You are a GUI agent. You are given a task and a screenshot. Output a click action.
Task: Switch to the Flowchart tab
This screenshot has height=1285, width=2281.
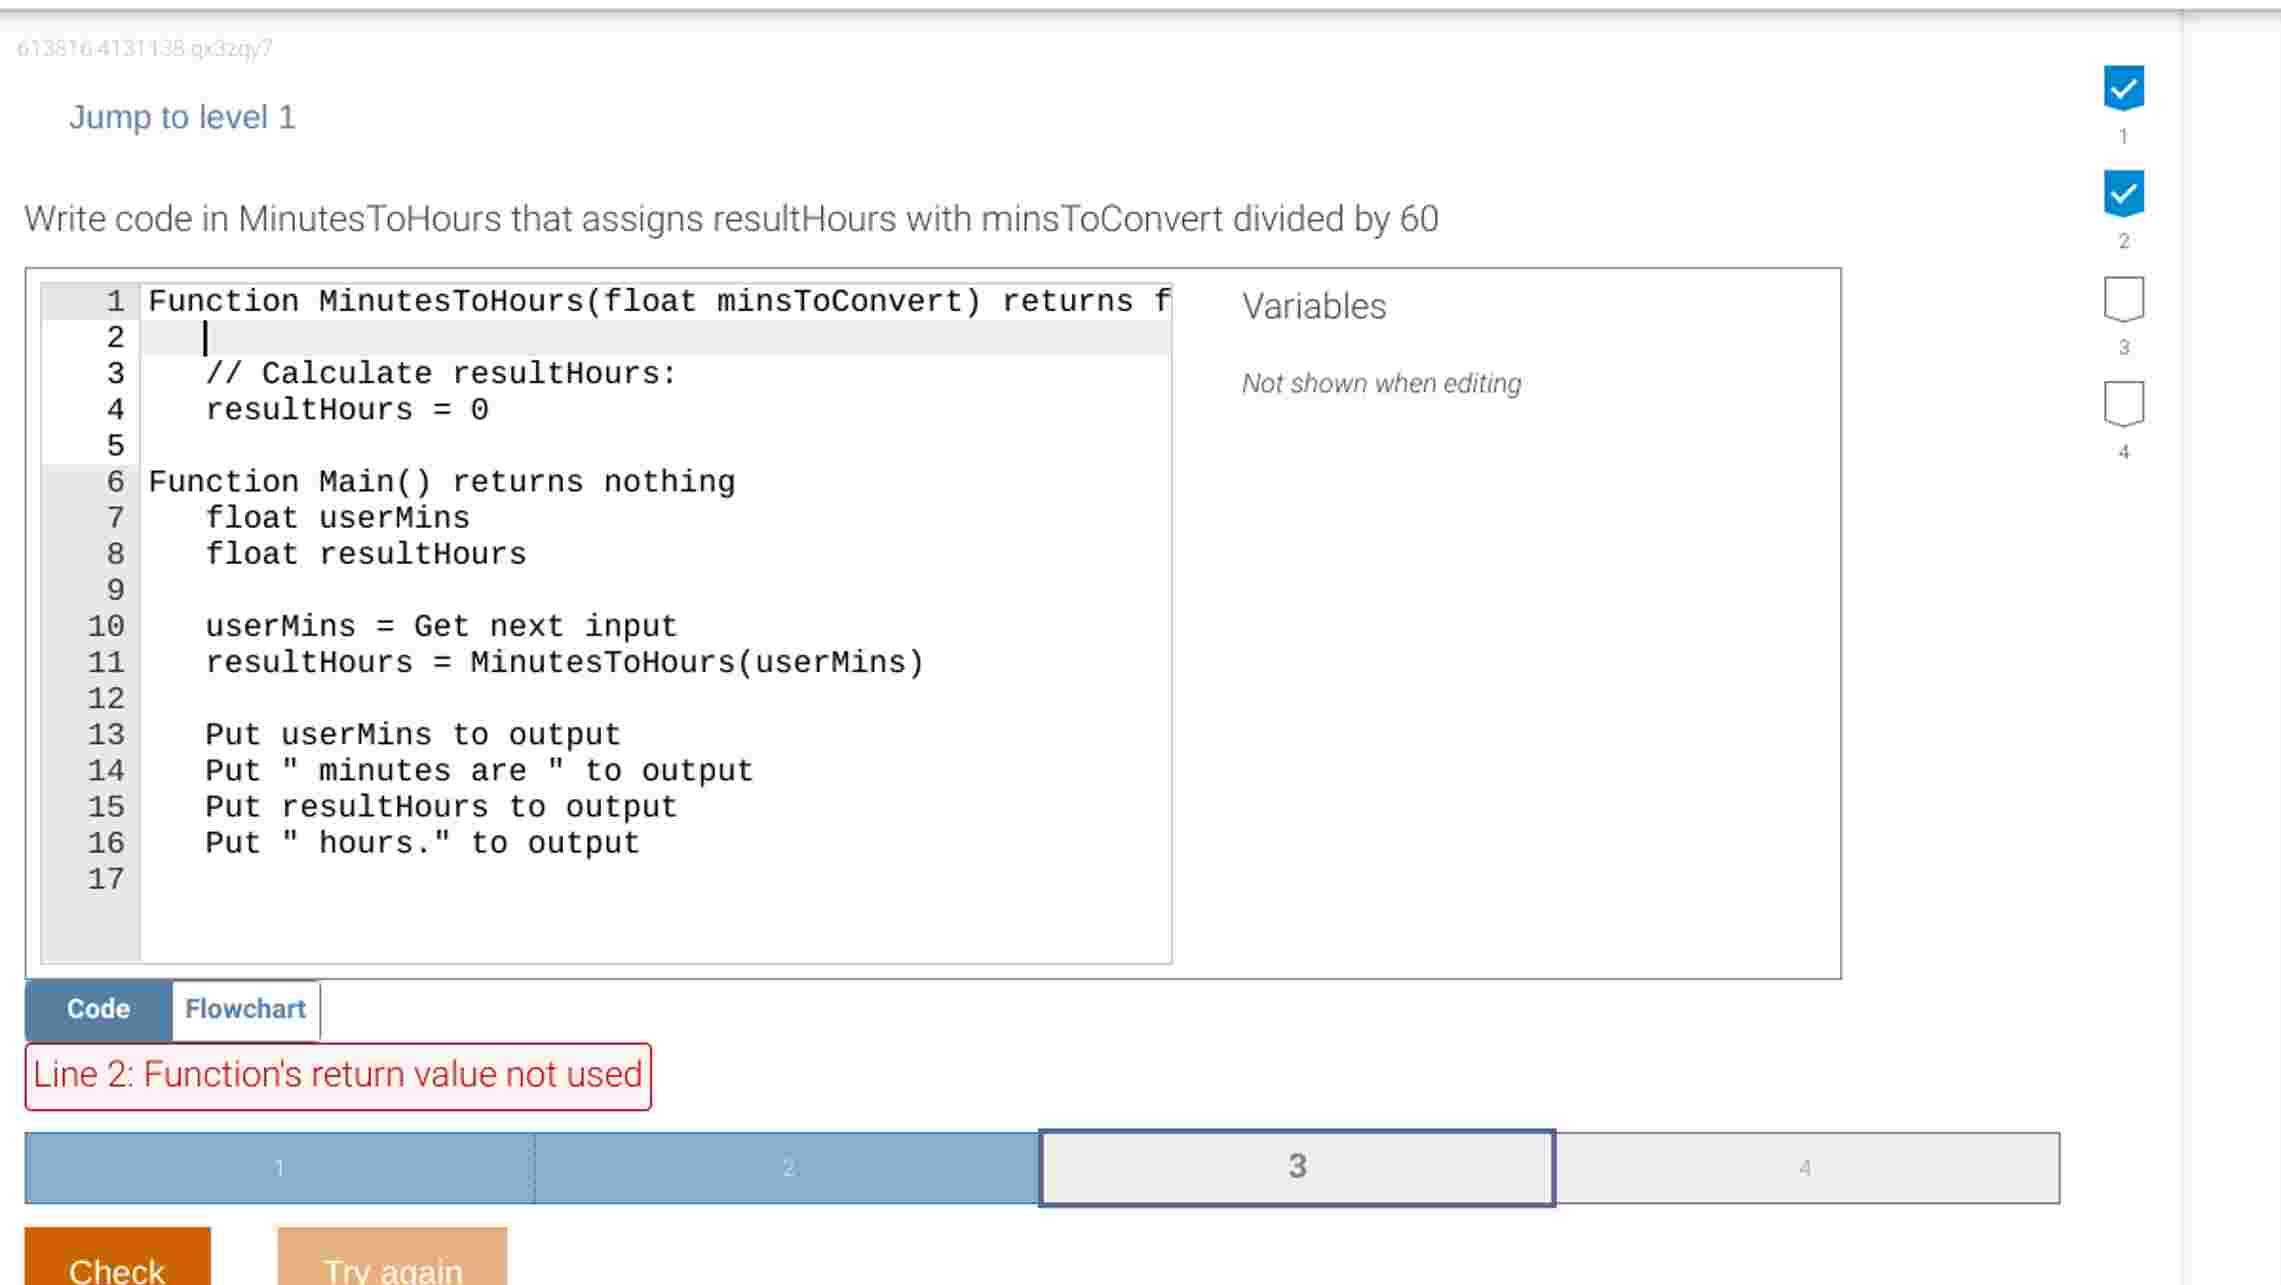tap(245, 1009)
